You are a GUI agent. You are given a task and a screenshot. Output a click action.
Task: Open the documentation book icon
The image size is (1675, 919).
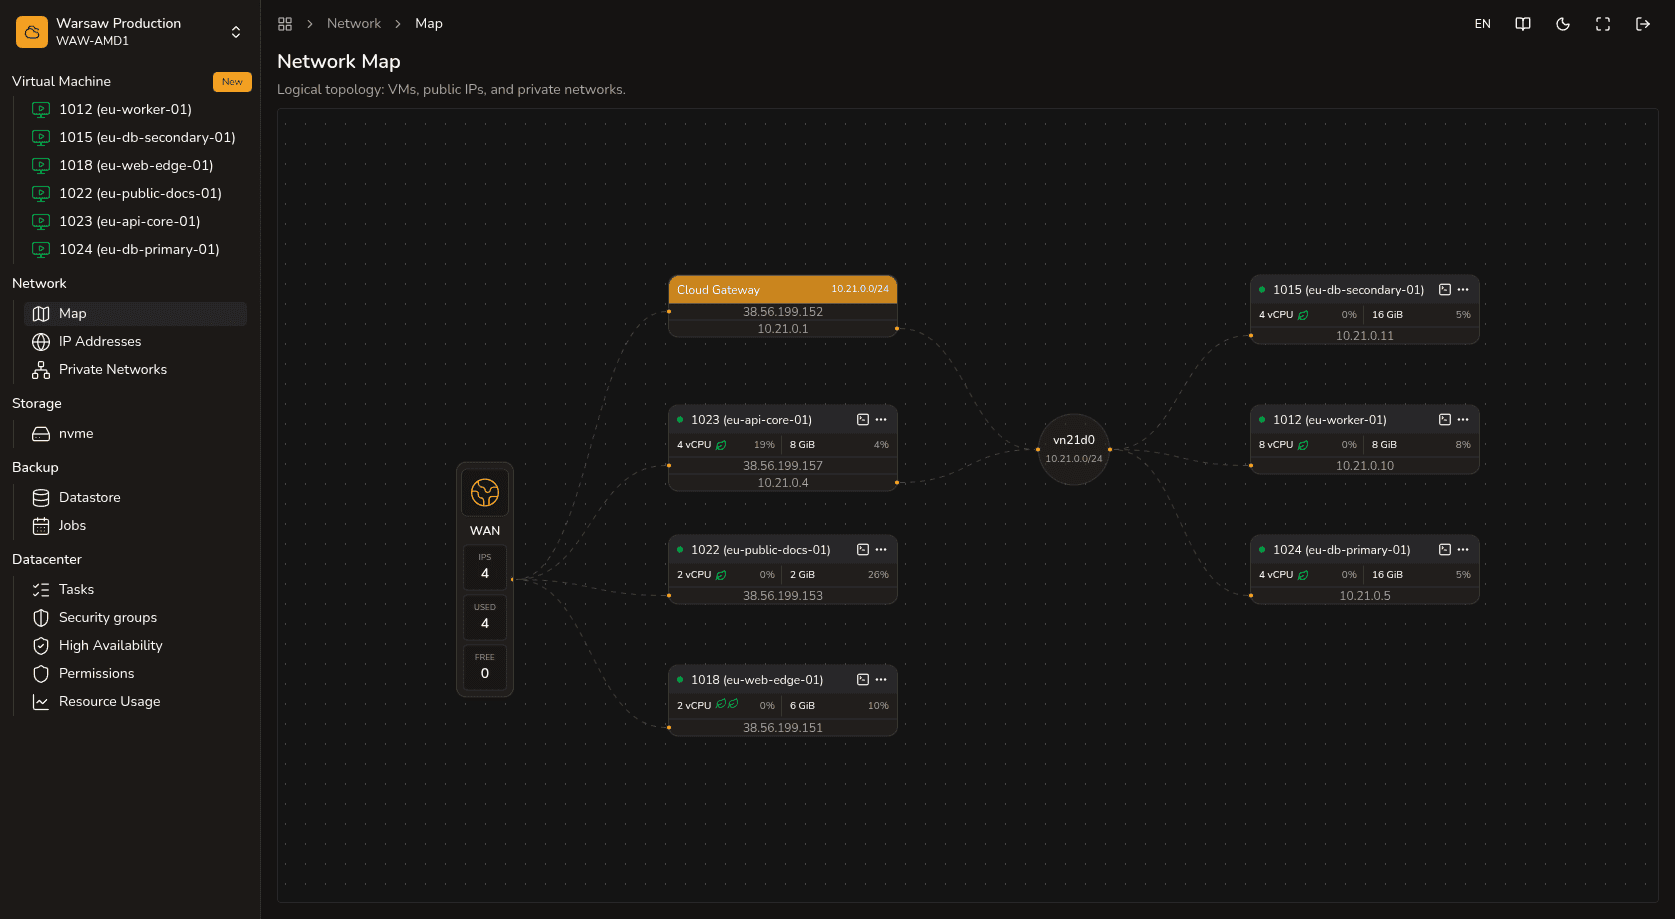click(1523, 24)
